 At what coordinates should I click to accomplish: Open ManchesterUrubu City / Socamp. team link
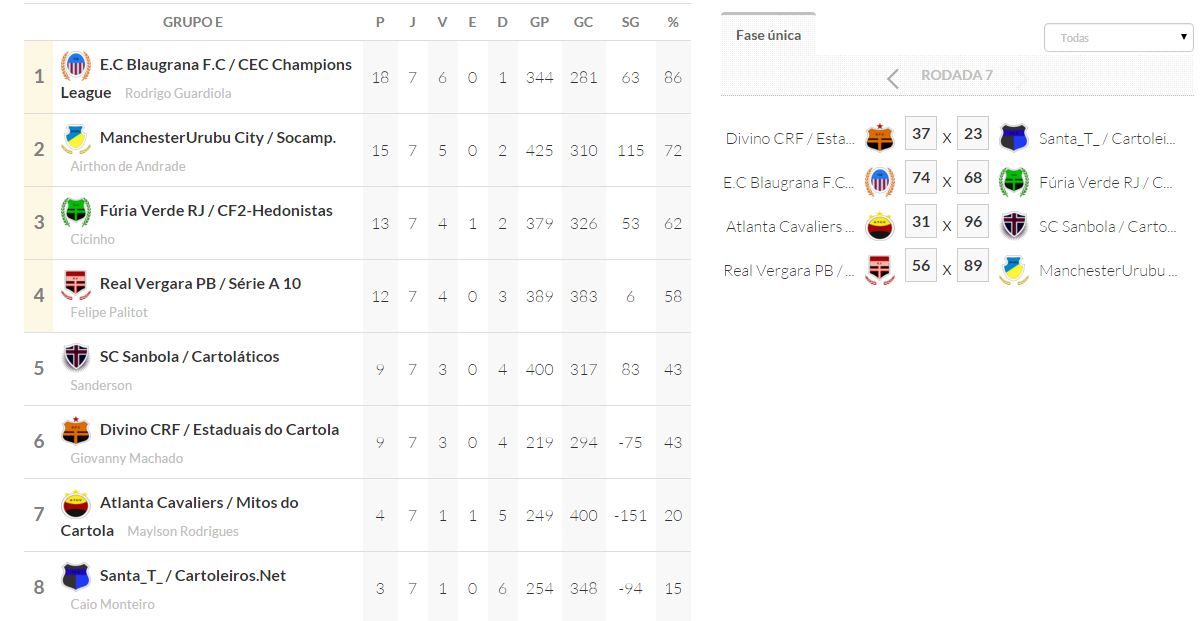click(x=218, y=138)
